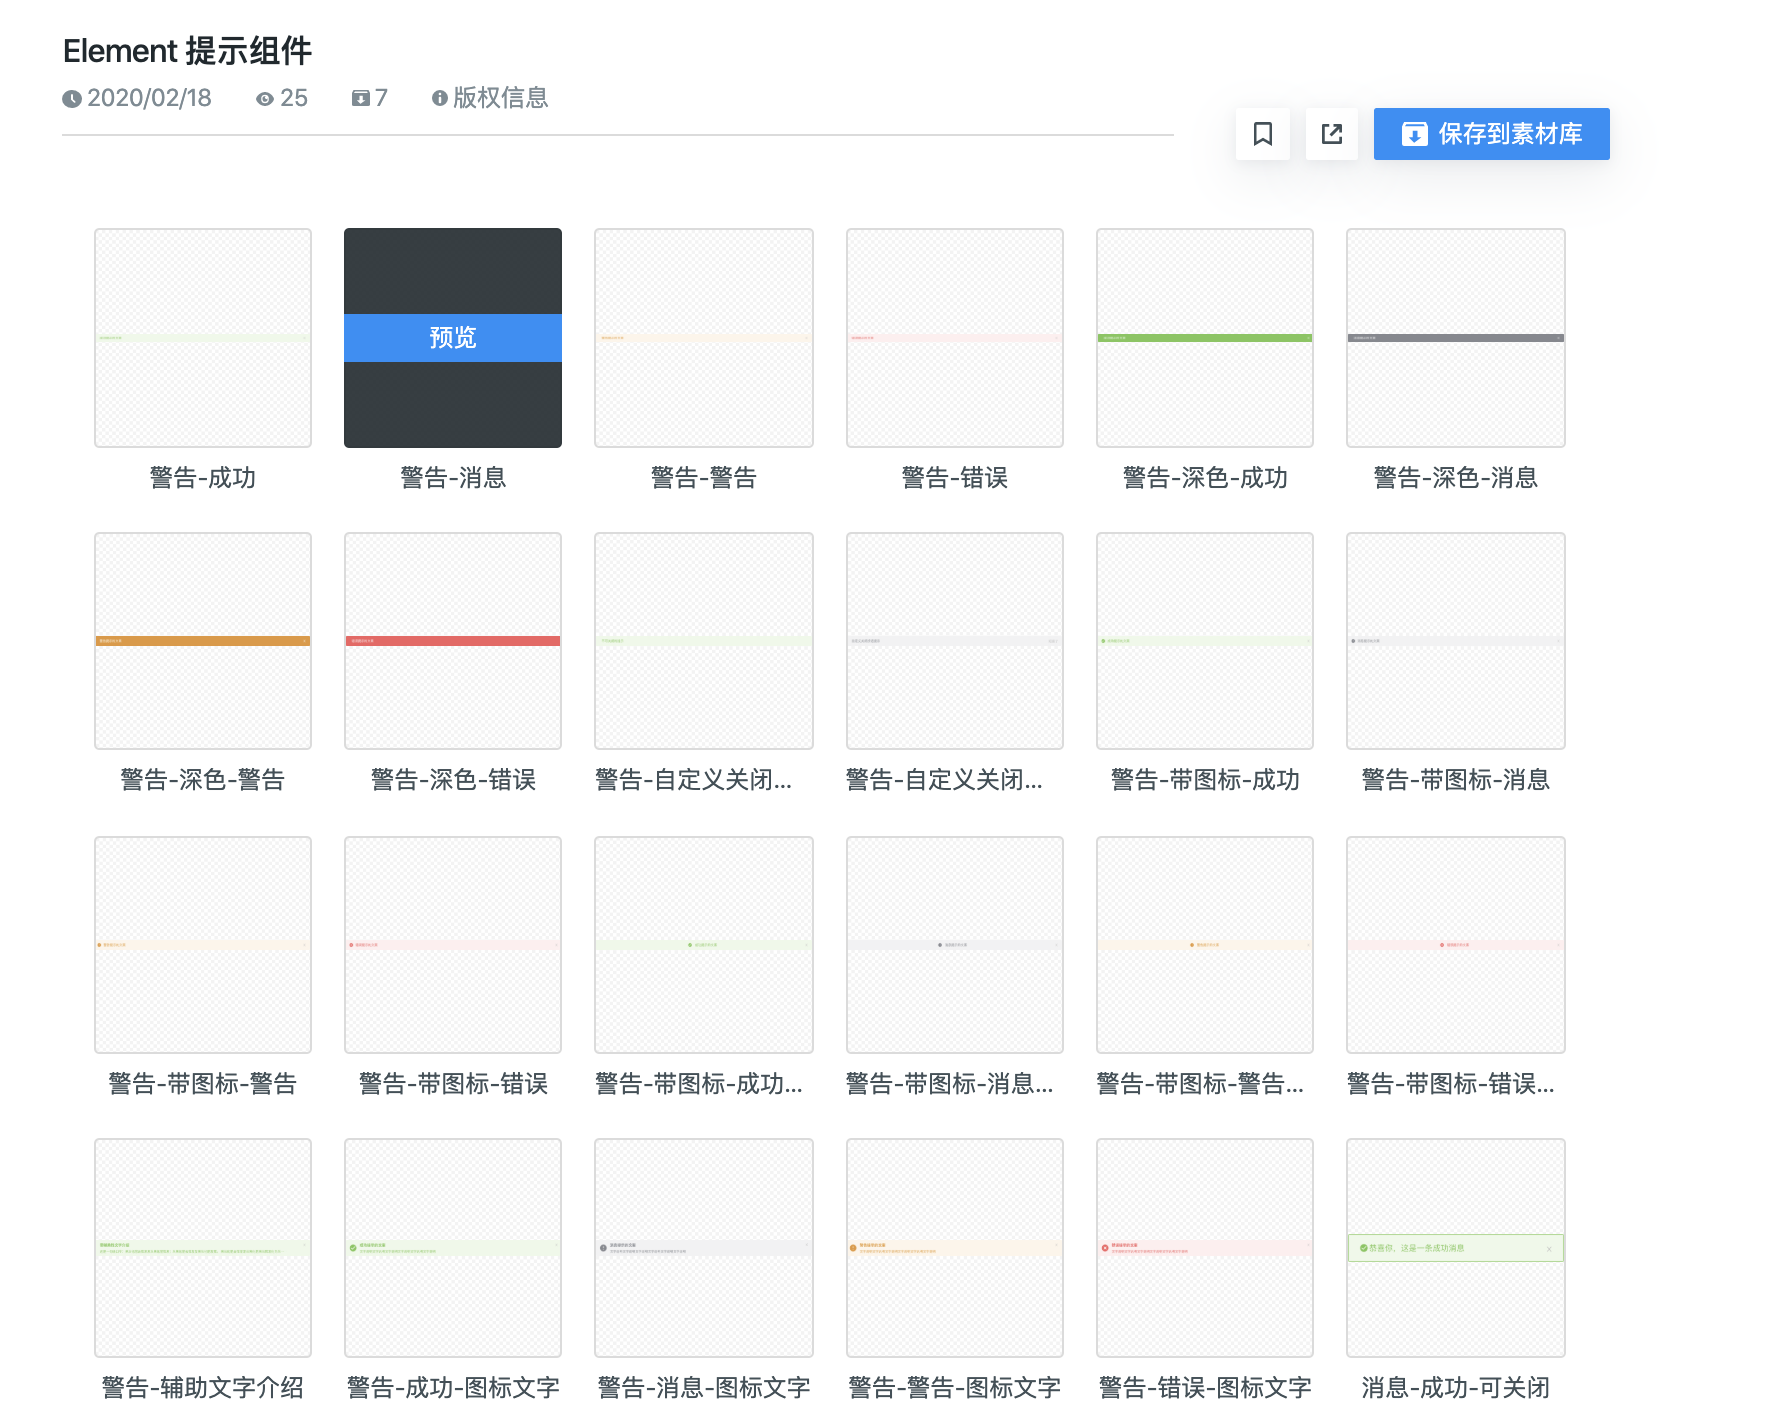Click the info icon before 版权信息
This screenshot has height=1428, width=1790.
[439, 99]
